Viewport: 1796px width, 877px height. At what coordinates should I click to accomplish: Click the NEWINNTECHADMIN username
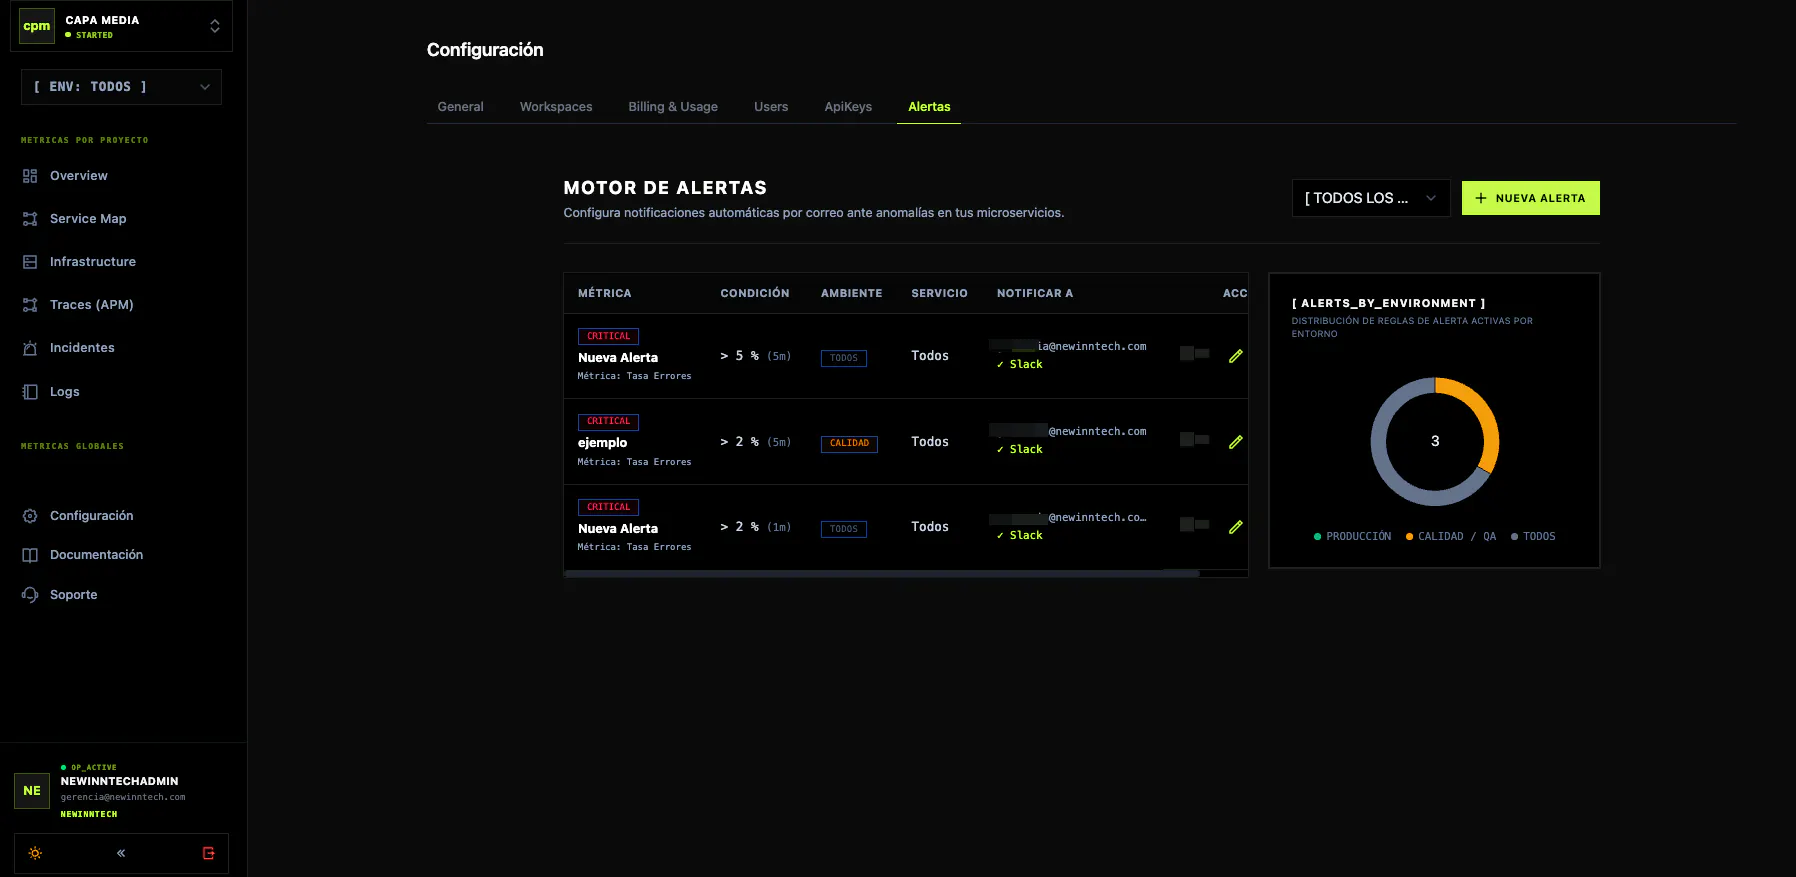click(x=119, y=782)
